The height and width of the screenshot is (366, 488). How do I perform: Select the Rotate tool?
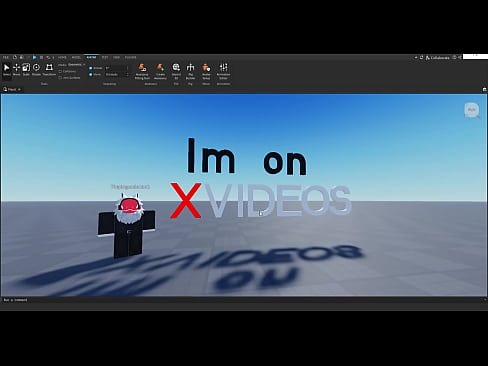pyautogui.click(x=36, y=70)
